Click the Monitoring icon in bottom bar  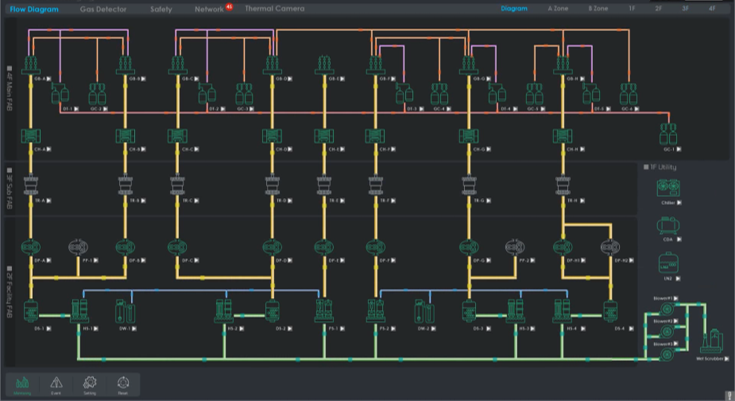[x=23, y=383]
